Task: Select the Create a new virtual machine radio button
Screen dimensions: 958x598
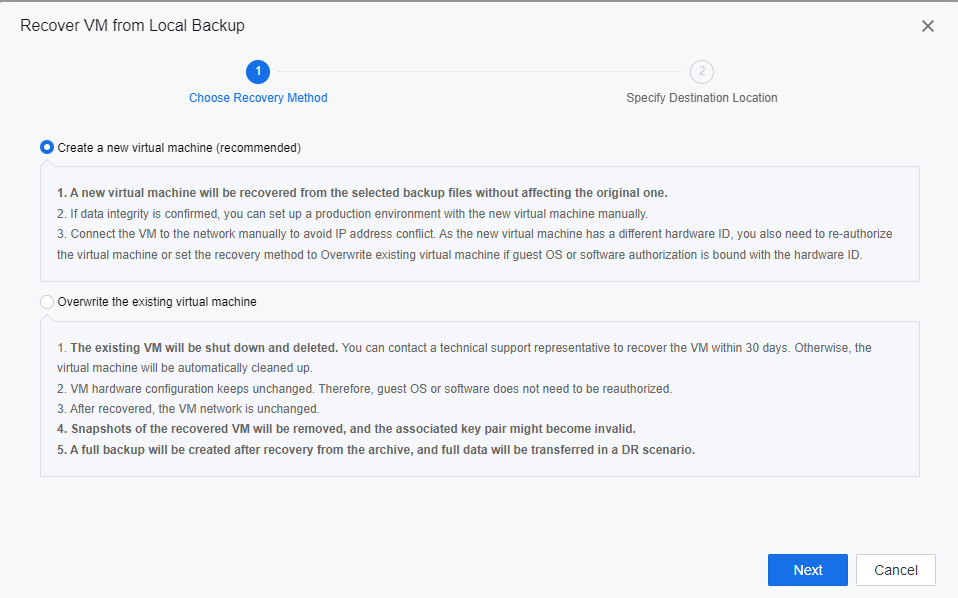Action: [x=47, y=147]
